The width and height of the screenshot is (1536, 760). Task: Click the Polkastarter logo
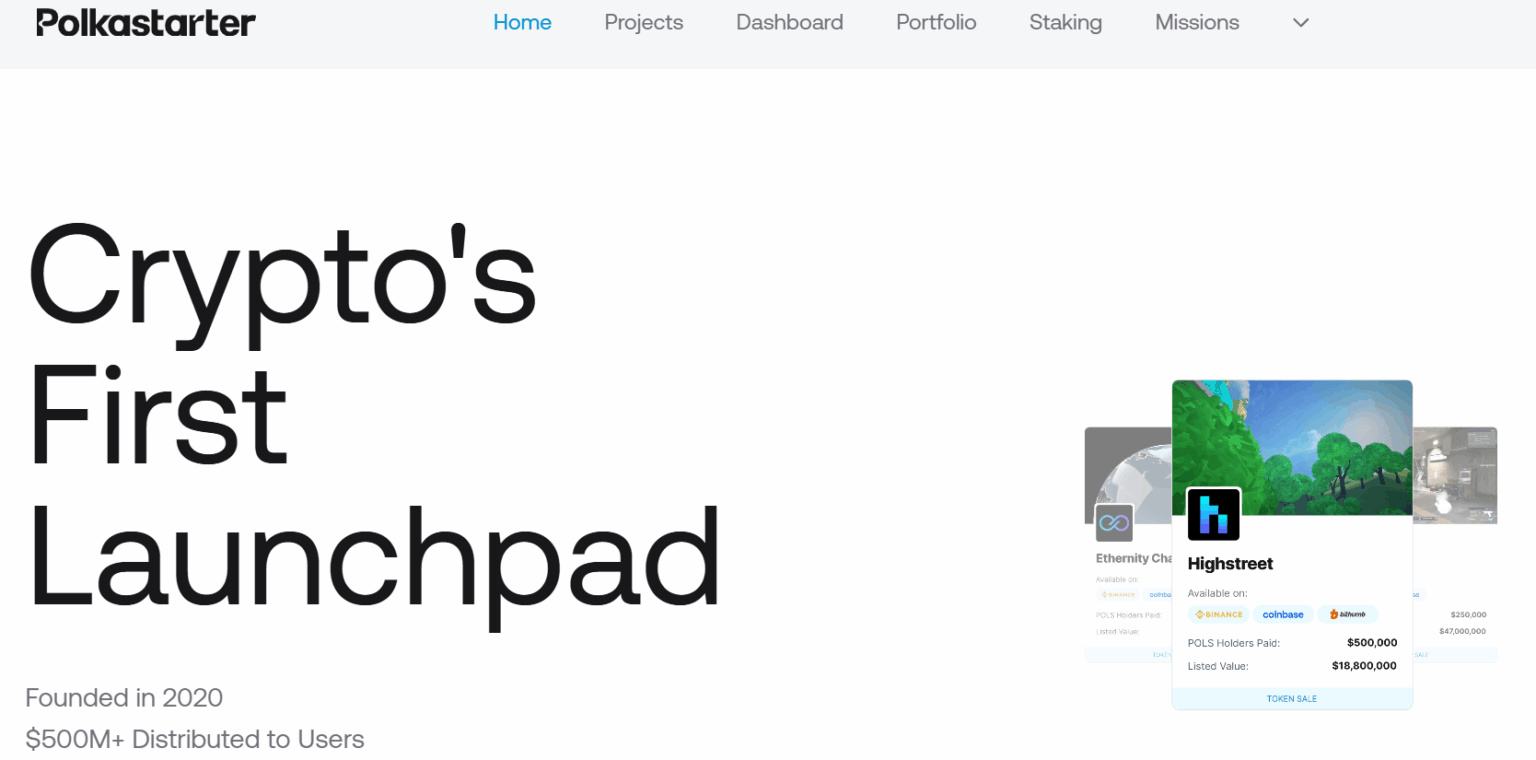[x=146, y=22]
